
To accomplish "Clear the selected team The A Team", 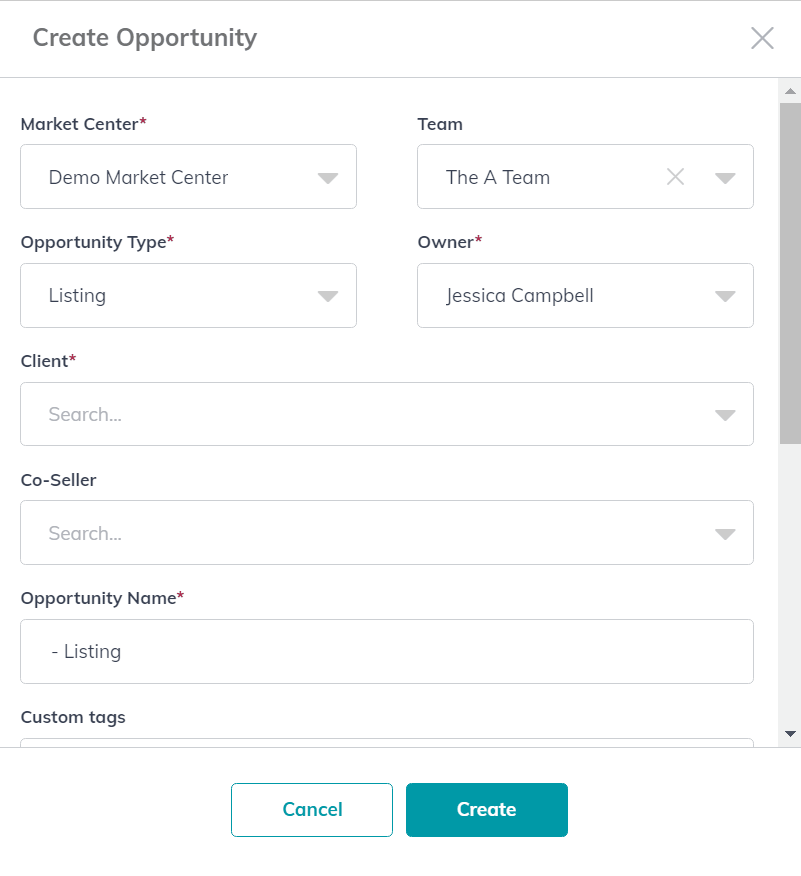I will 675,177.
